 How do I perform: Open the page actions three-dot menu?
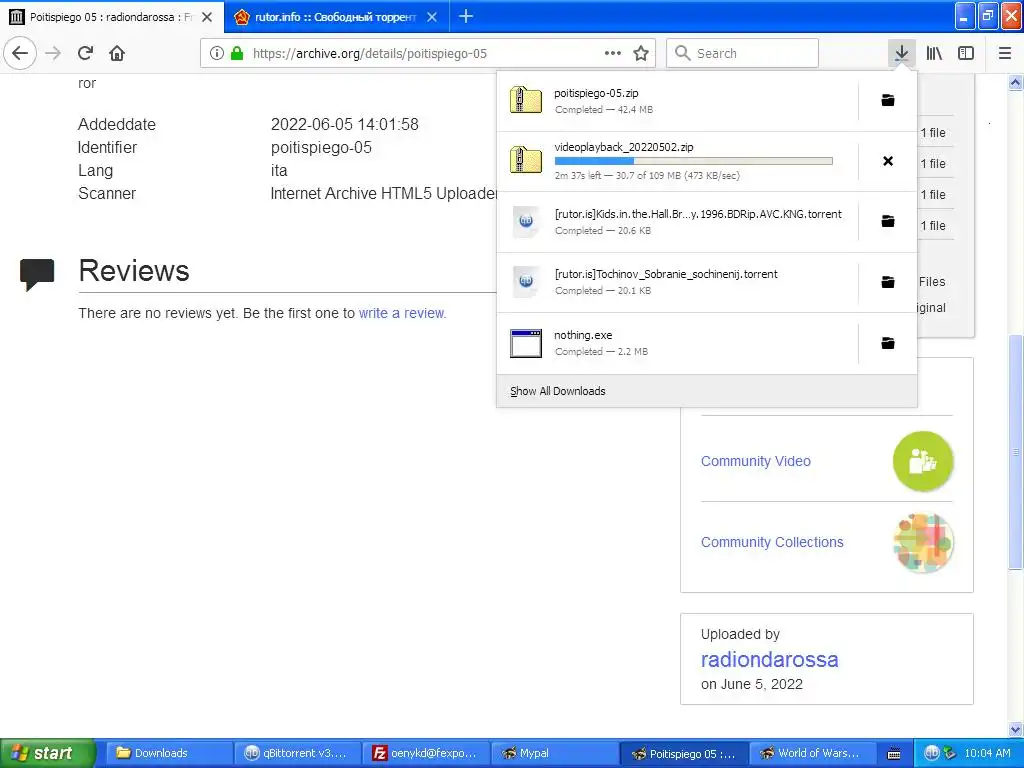click(x=613, y=53)
